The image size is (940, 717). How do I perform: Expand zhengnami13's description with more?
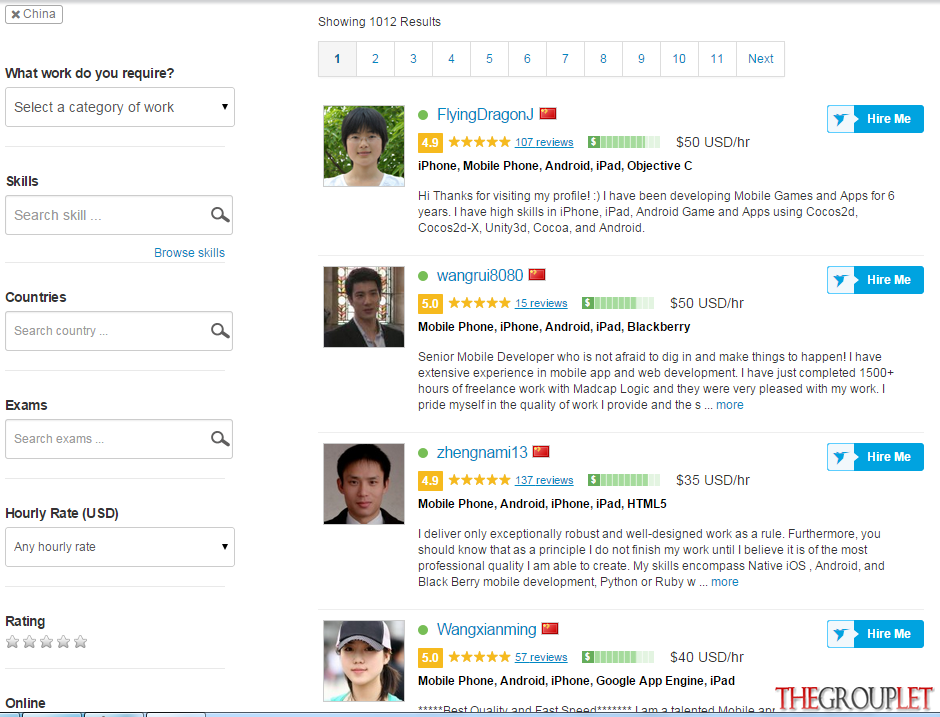tap(725, 582)
